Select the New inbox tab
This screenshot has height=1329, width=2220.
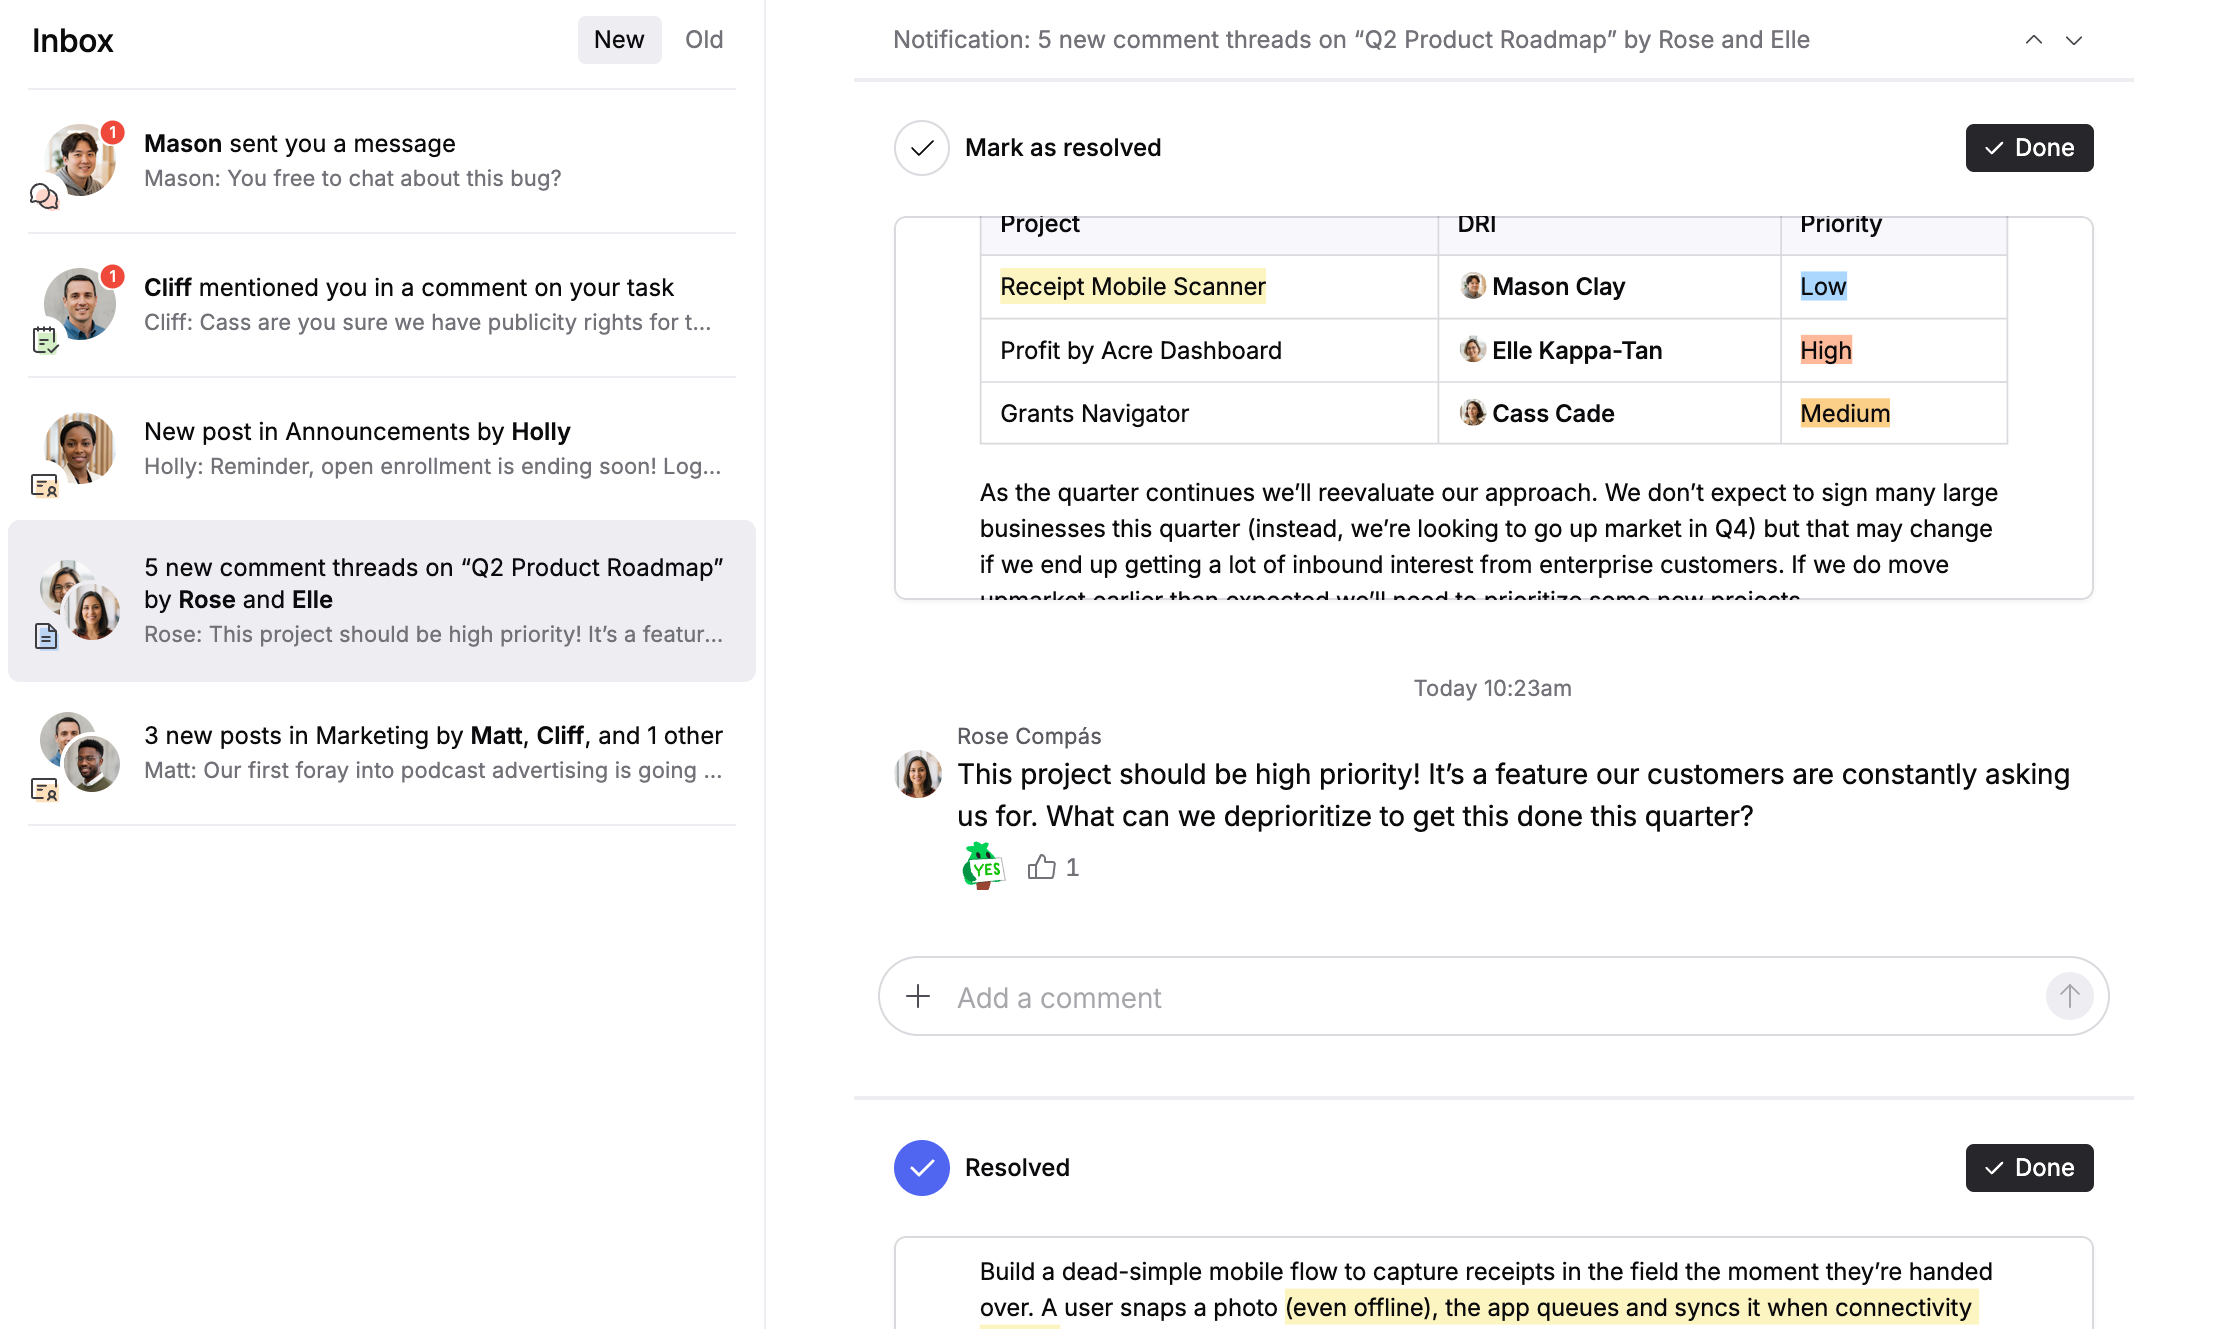coord(619,40)
